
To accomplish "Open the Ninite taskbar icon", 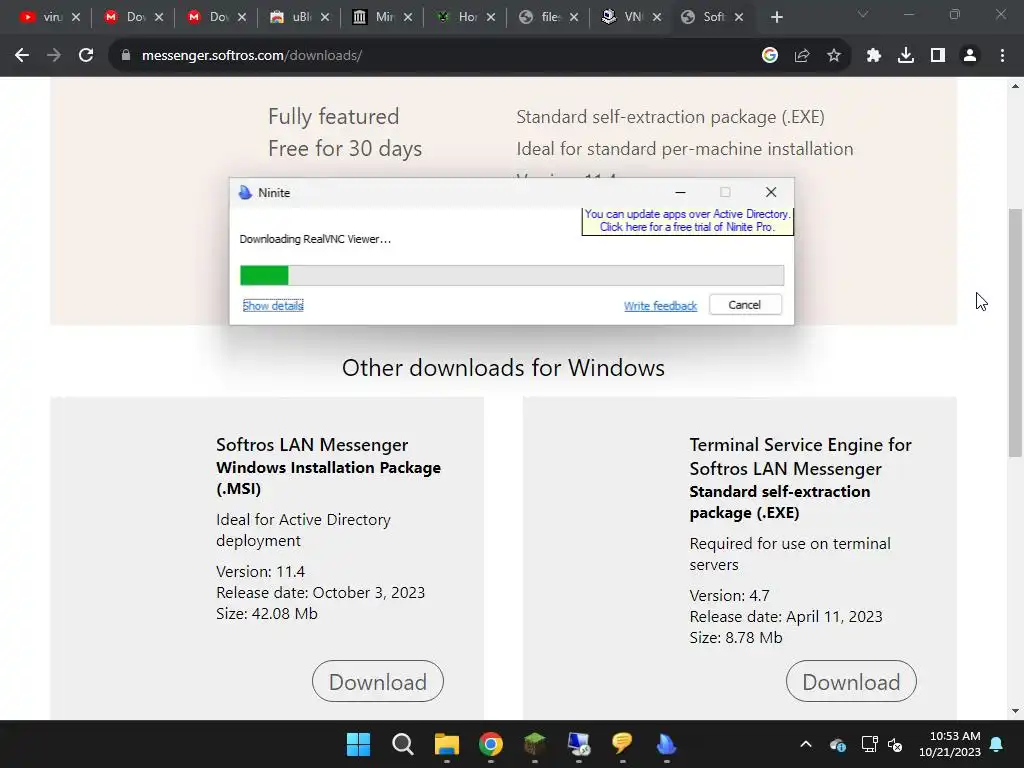I will point(666,744).
